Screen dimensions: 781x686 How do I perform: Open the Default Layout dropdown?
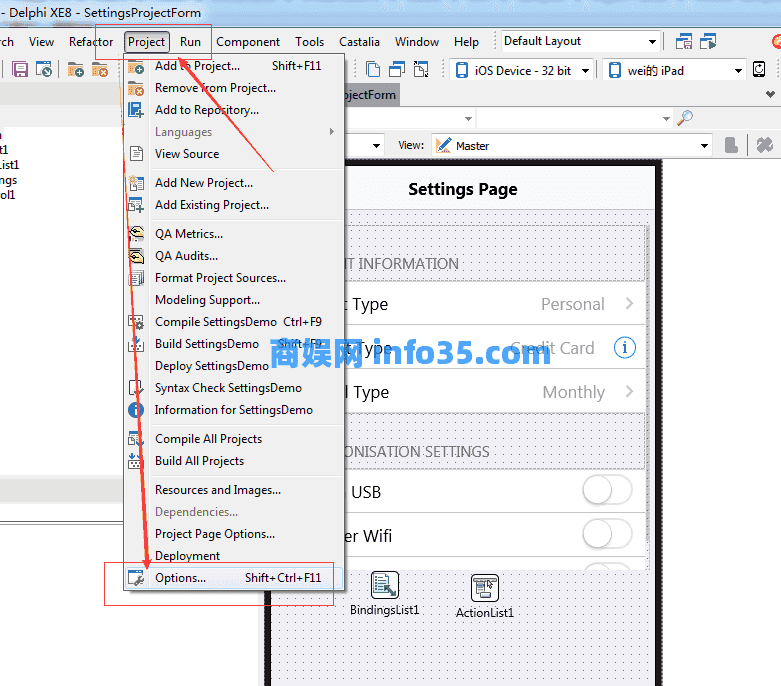tap(652, 42)
